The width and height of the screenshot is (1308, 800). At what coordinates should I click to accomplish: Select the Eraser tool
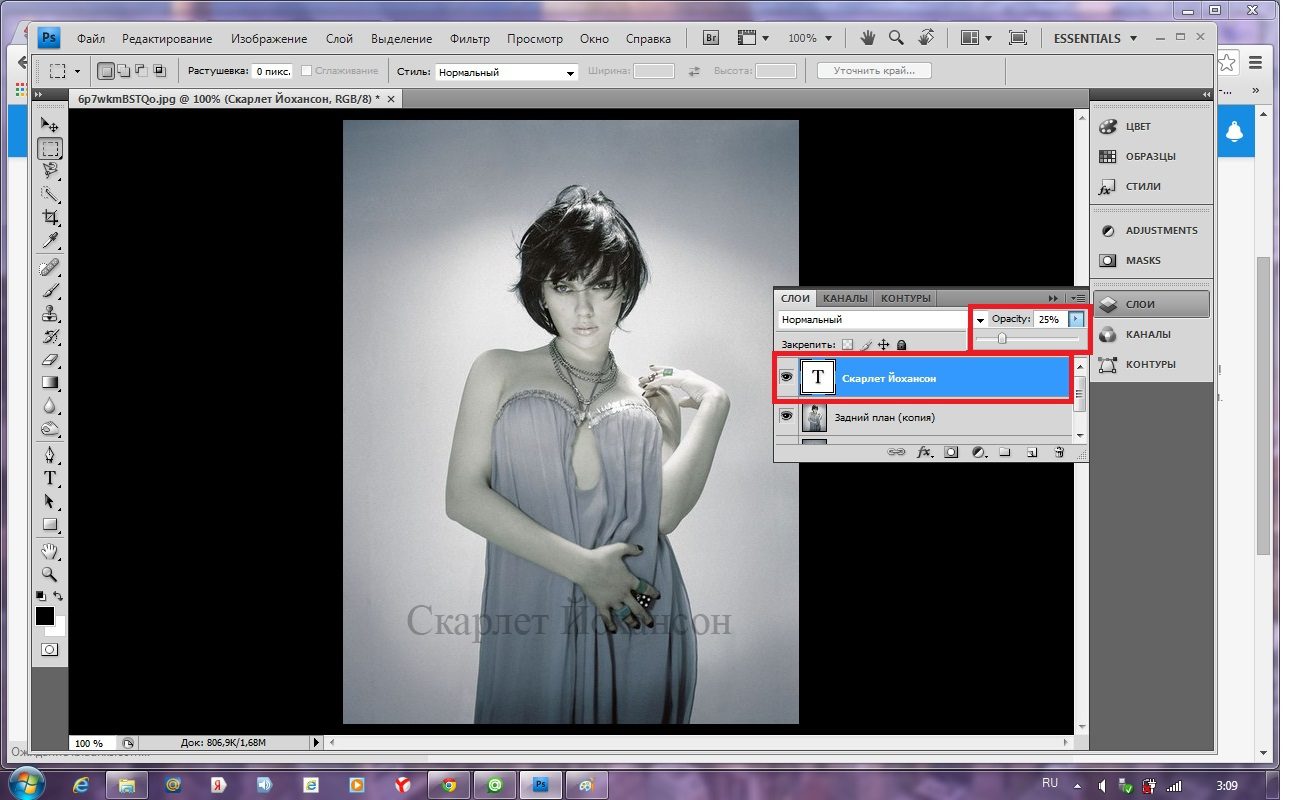[x=49, y=359]
